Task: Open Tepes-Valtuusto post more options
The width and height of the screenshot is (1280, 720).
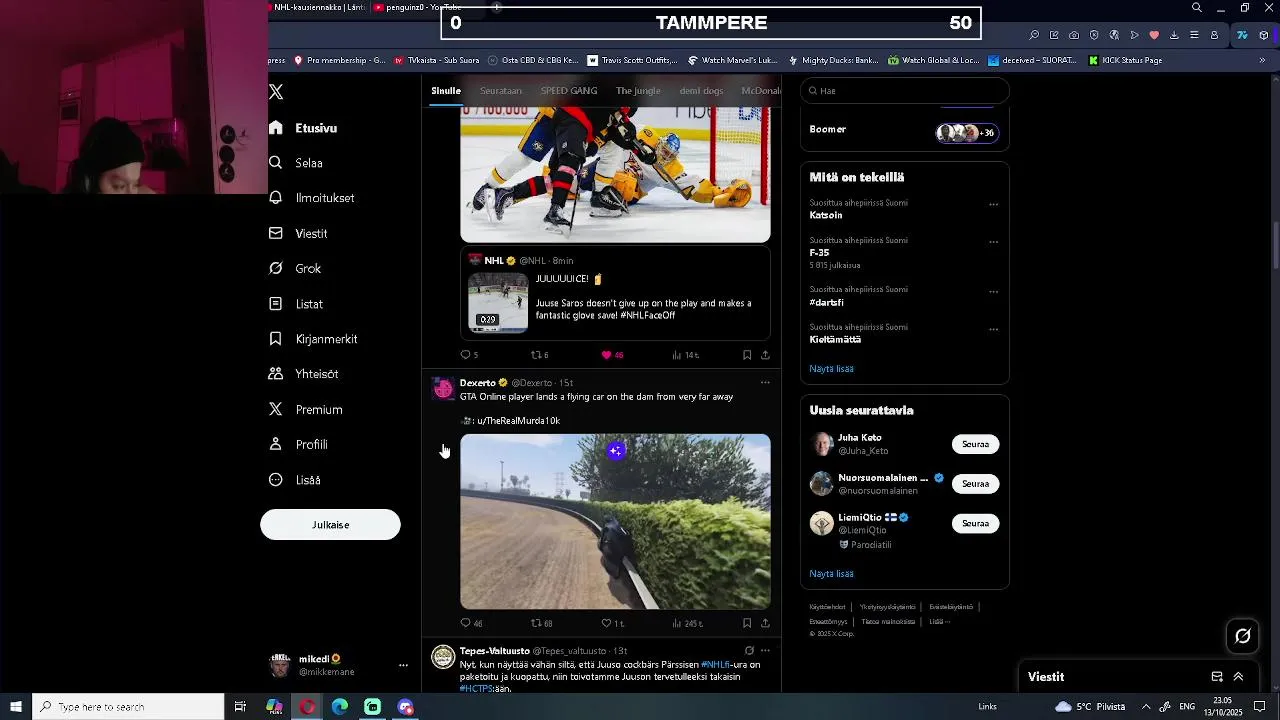Action: point(765,651)
